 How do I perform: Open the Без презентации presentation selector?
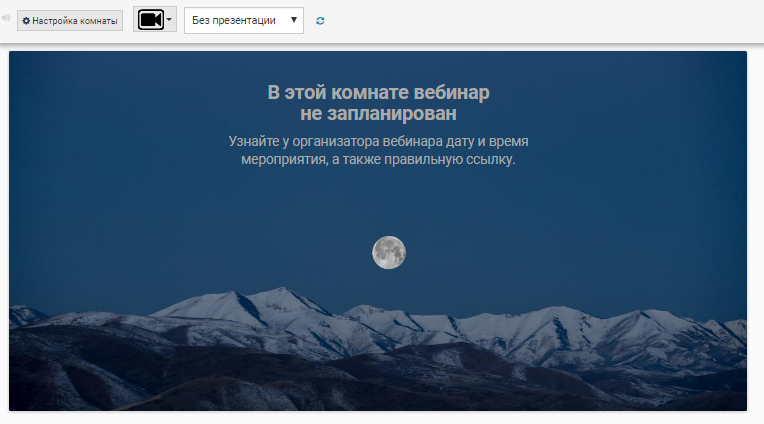(235, 20)
